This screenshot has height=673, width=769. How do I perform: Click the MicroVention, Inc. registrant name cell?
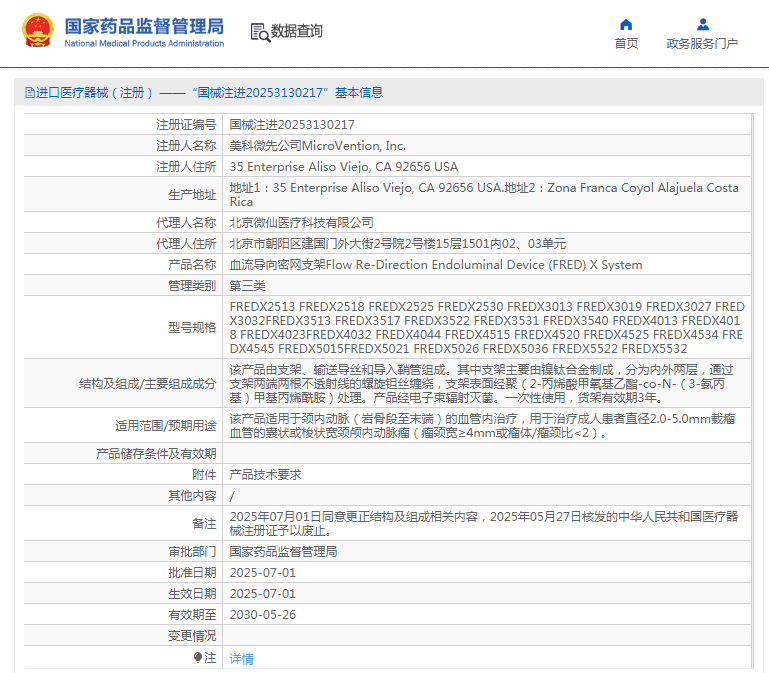(x=317, y=146)
